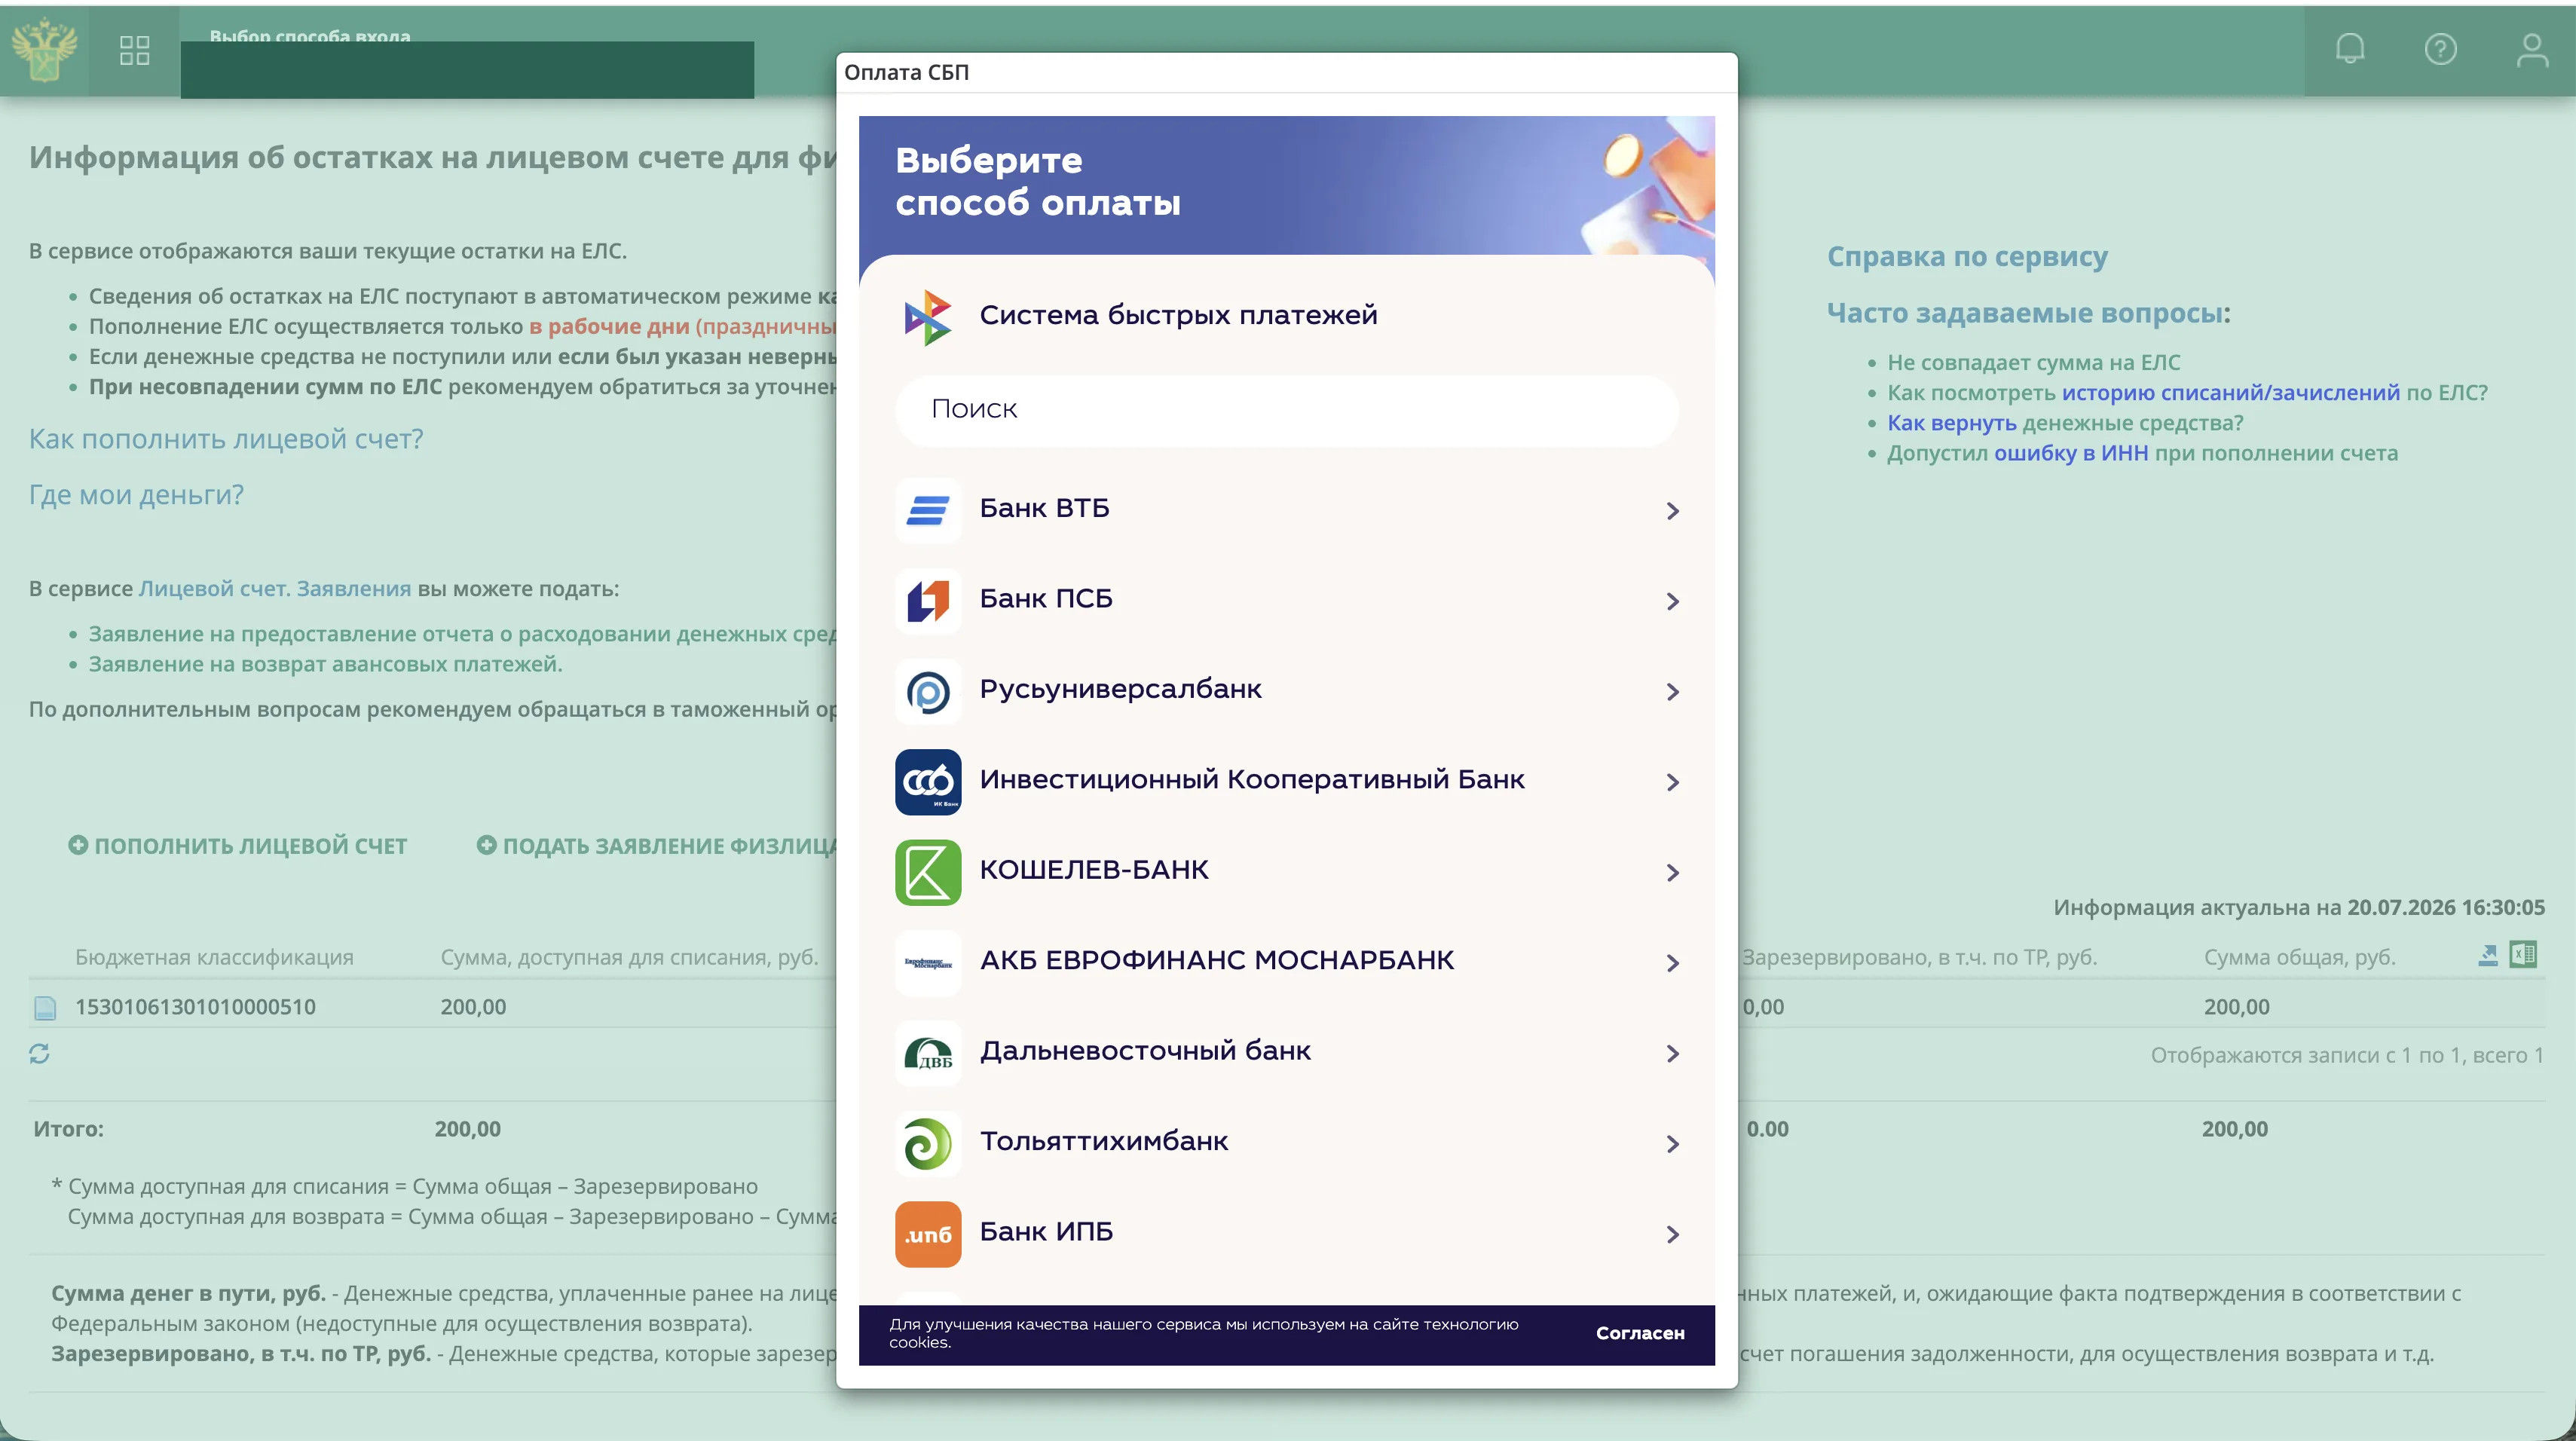
Task: Expand the Банк ИПБ row chevron
Action: click(x=1673, y=1235)
